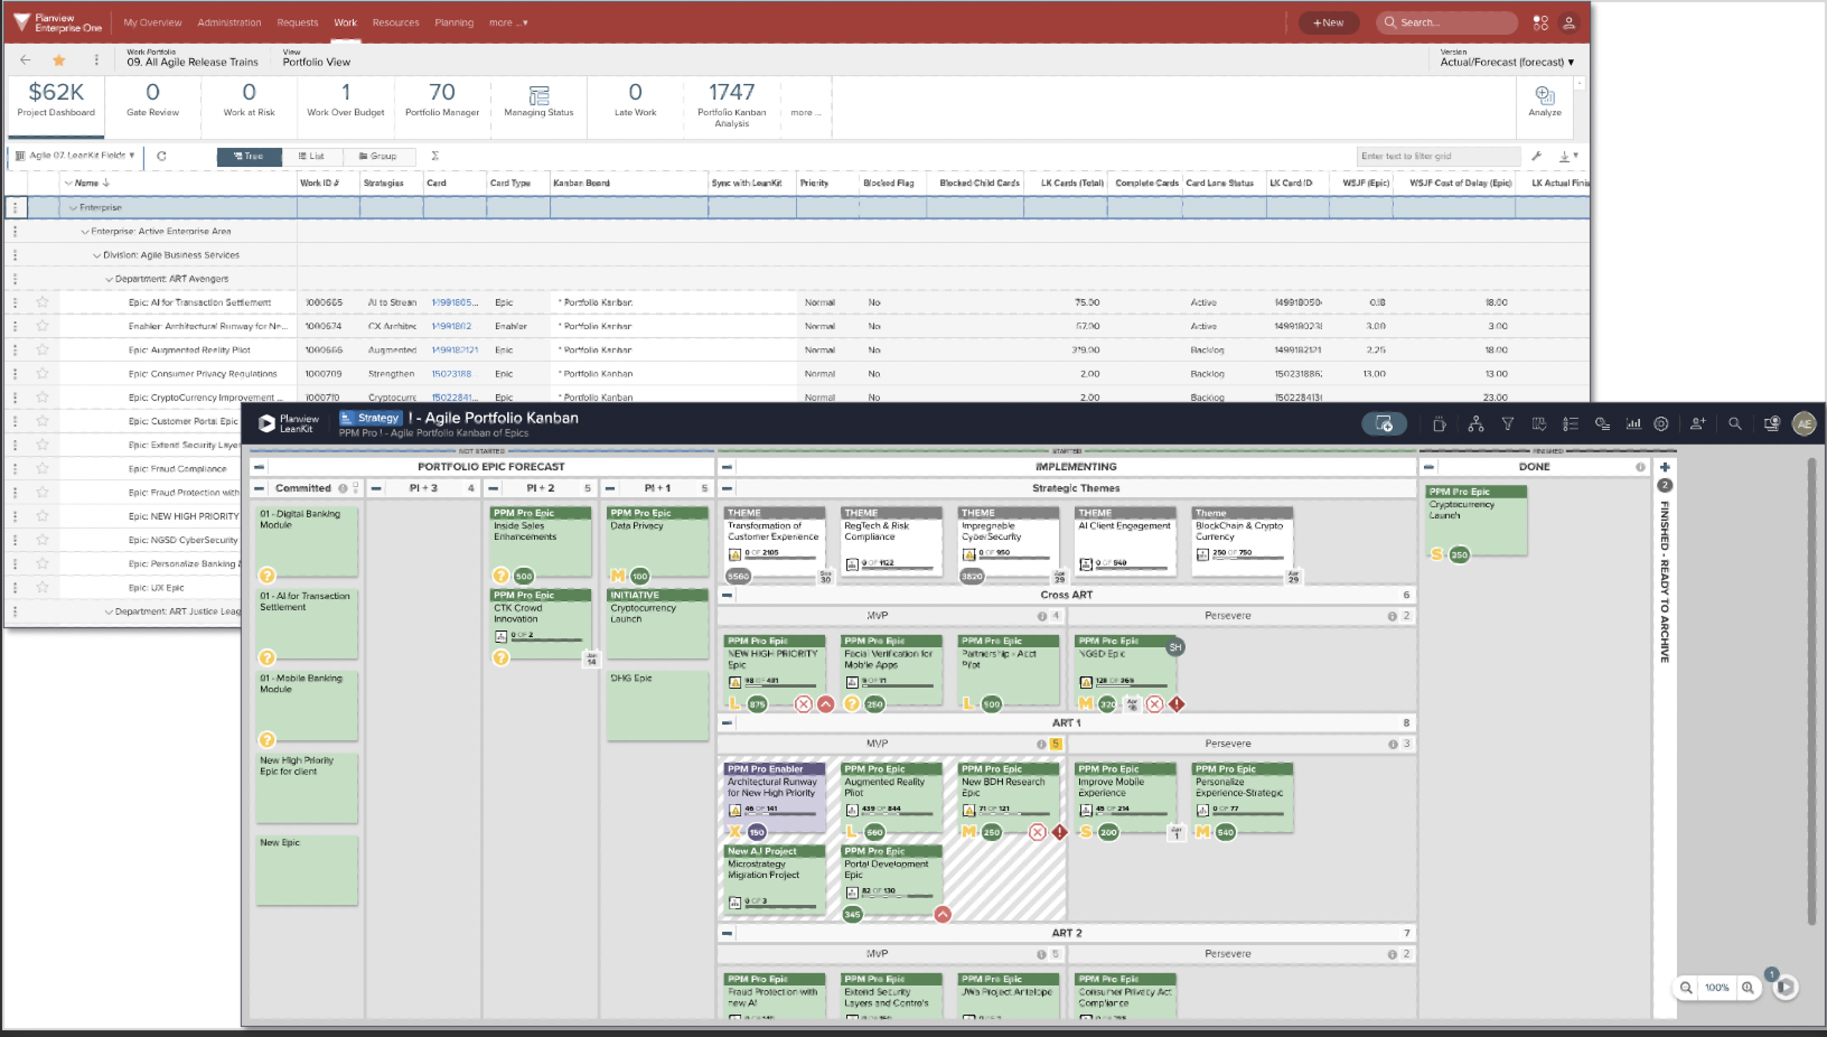Click the Sigma summary icon in the grid toolbar
The image size is (1827, 1037).
434,156
